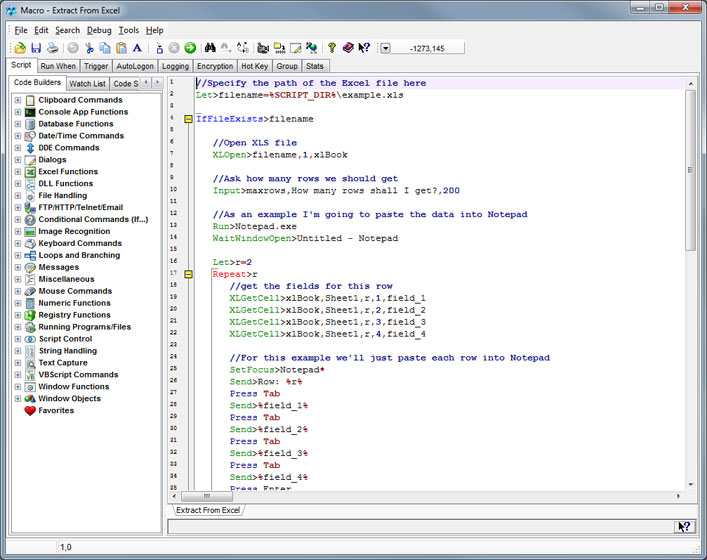Click the Print toolbar icon

(x=52, y=48)
